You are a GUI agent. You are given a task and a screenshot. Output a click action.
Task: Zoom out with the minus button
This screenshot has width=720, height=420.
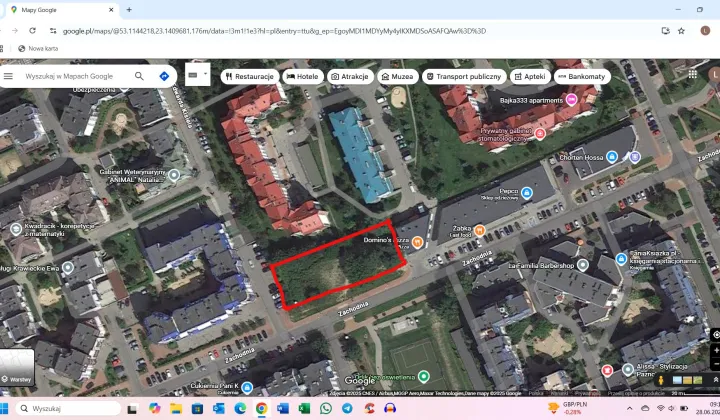pos(716,364)
